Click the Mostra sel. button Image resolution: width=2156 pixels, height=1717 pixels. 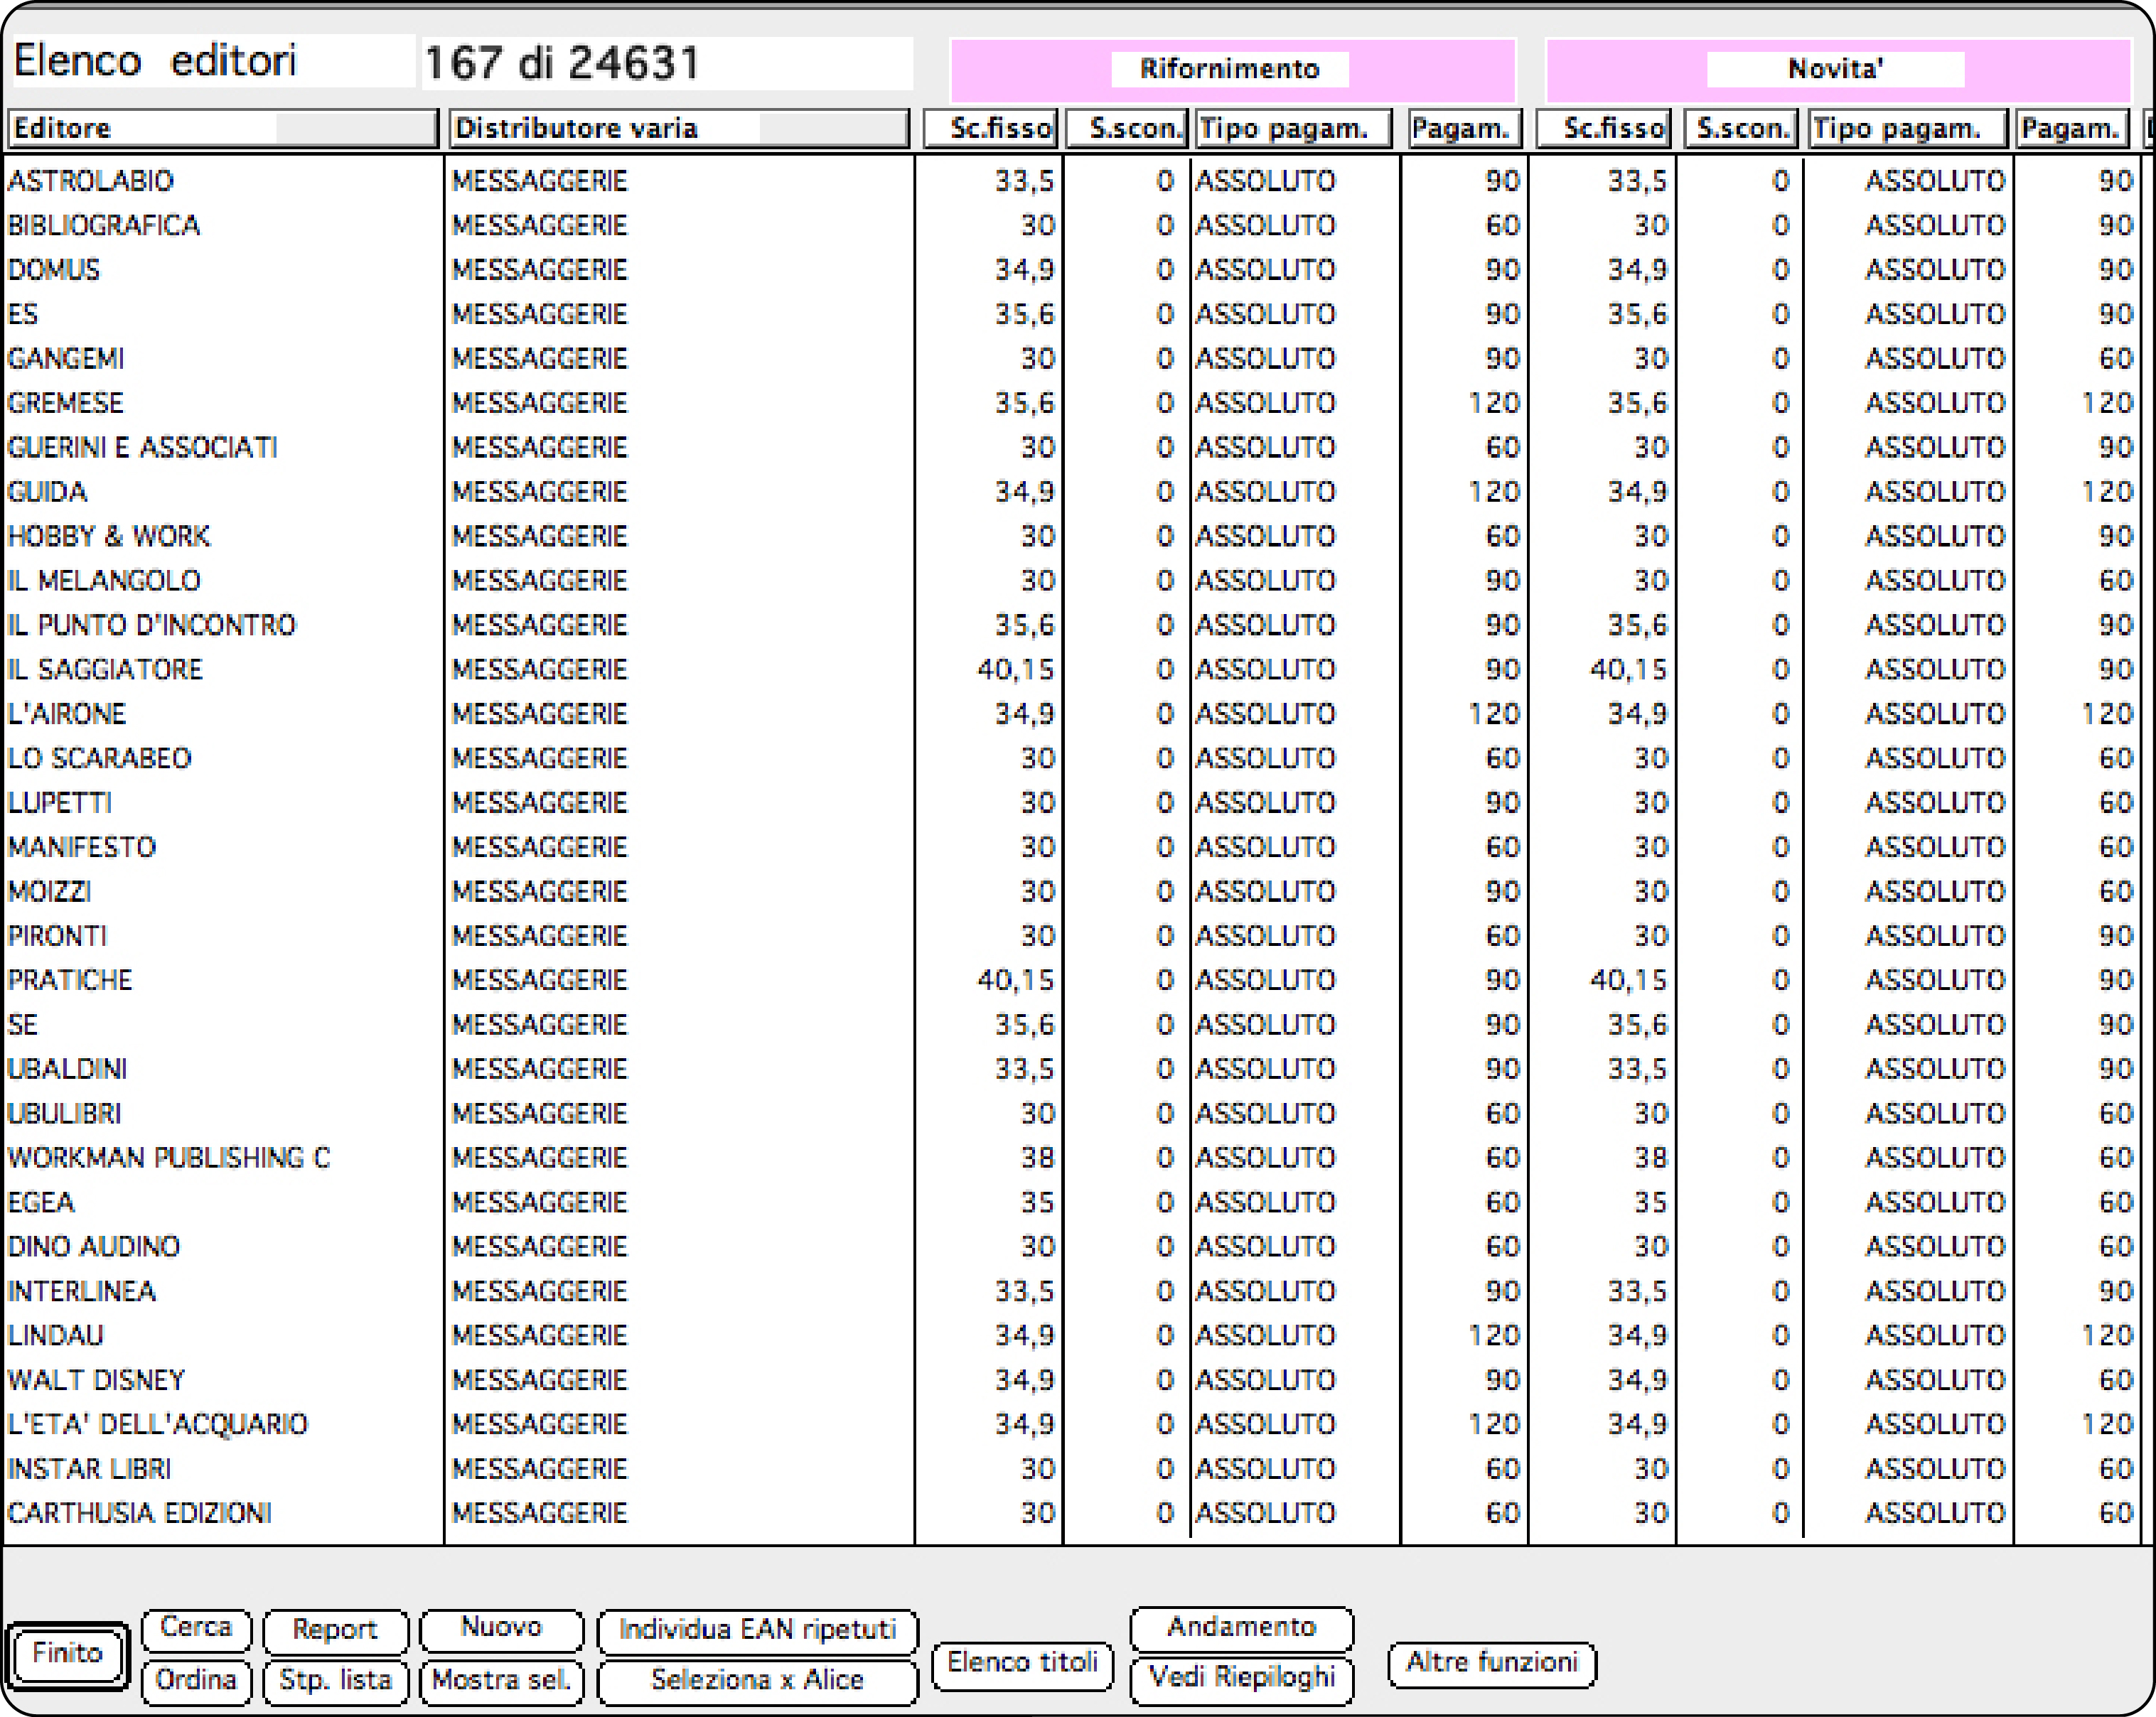tap(501, 1681)
